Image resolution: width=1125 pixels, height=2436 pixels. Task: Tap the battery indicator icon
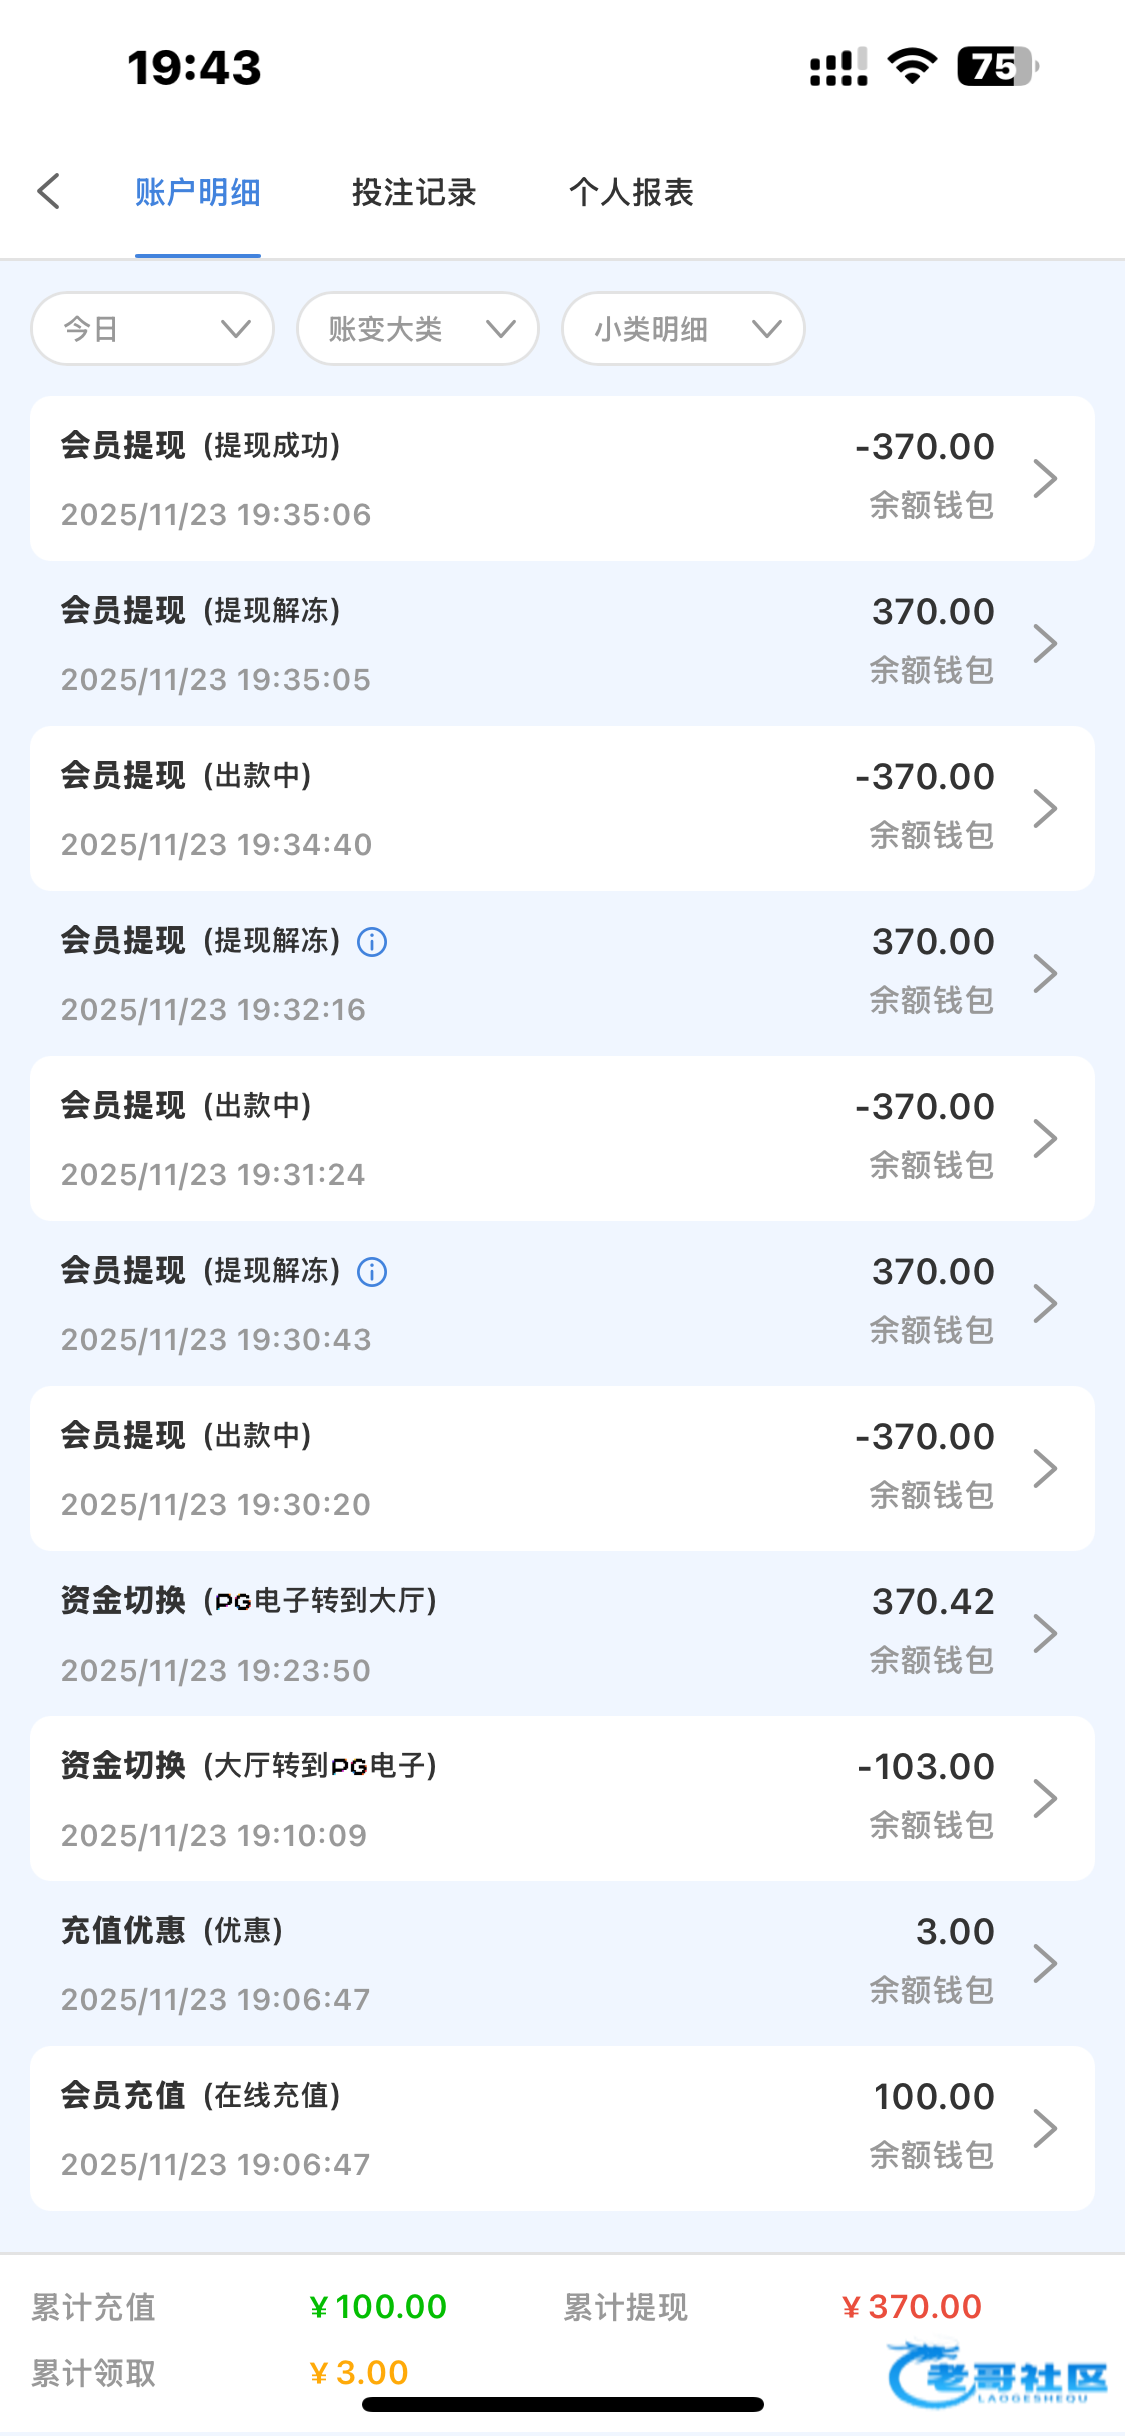997,67
